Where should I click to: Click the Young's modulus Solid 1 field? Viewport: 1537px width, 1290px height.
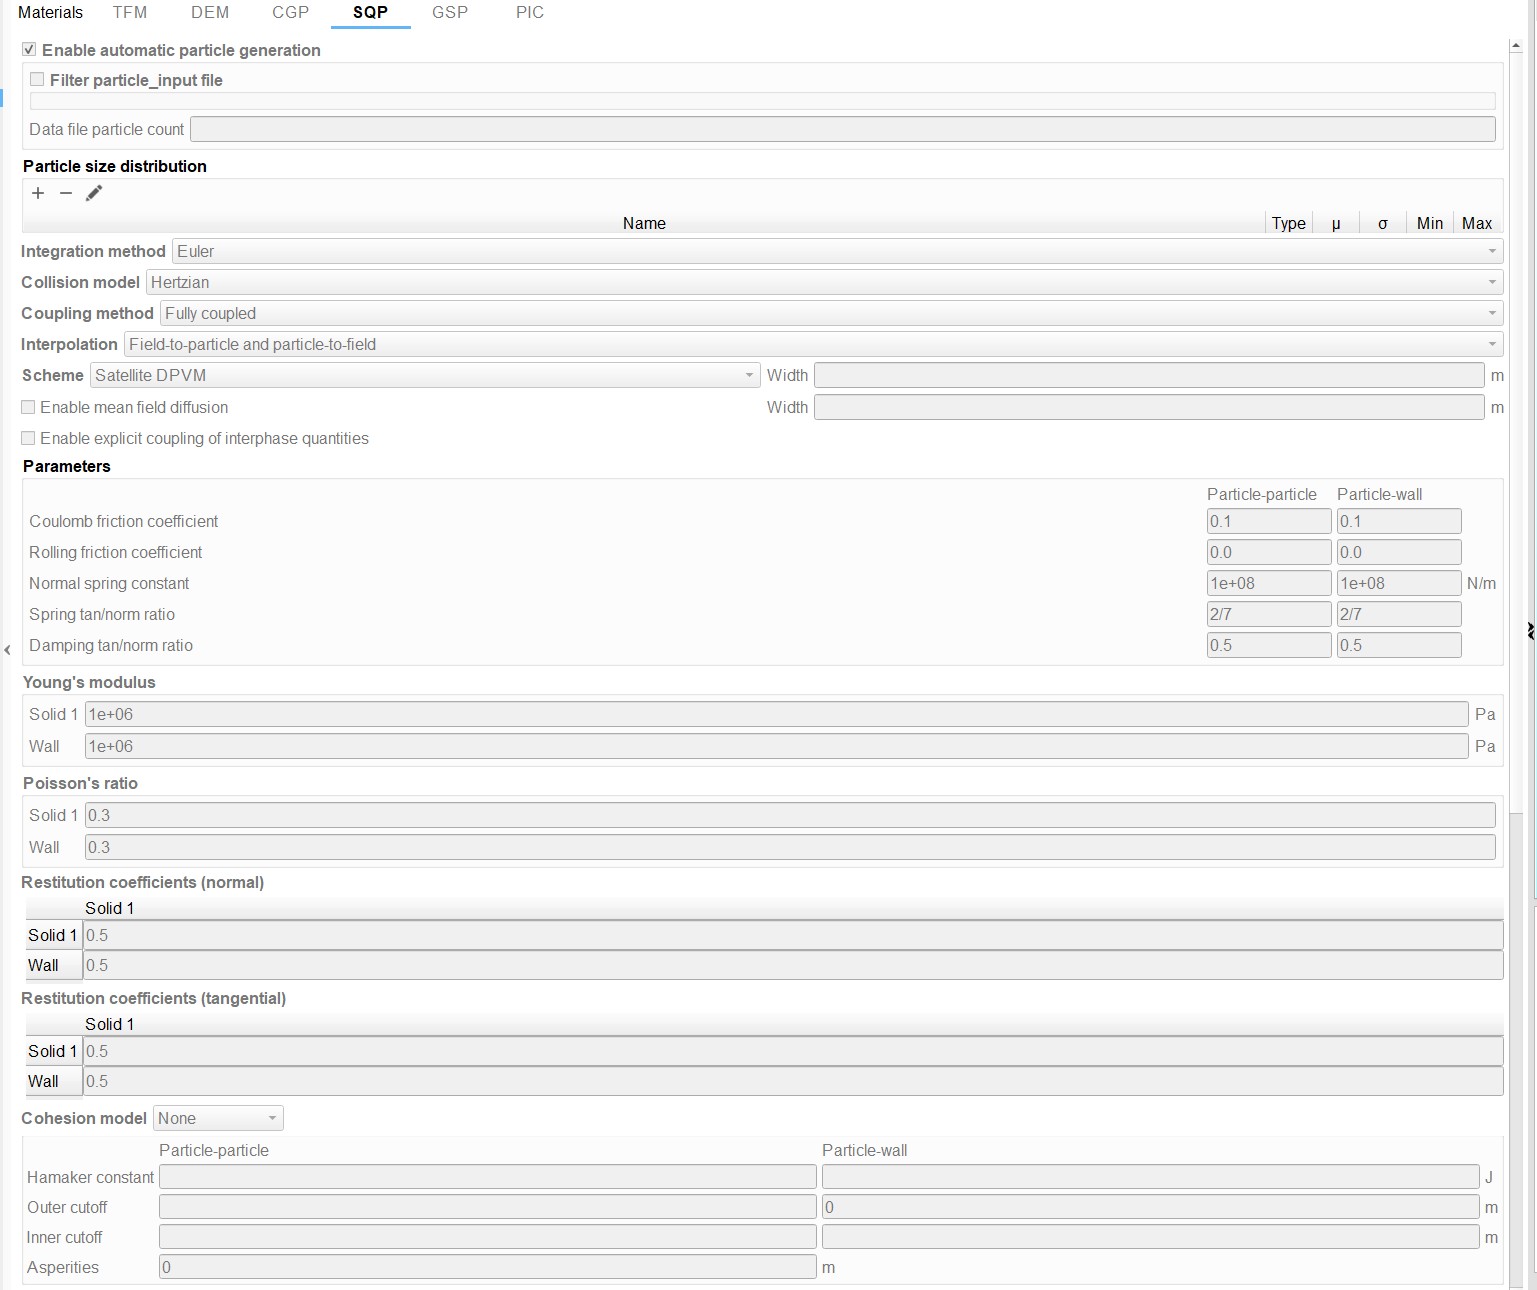tap(776, 714)
